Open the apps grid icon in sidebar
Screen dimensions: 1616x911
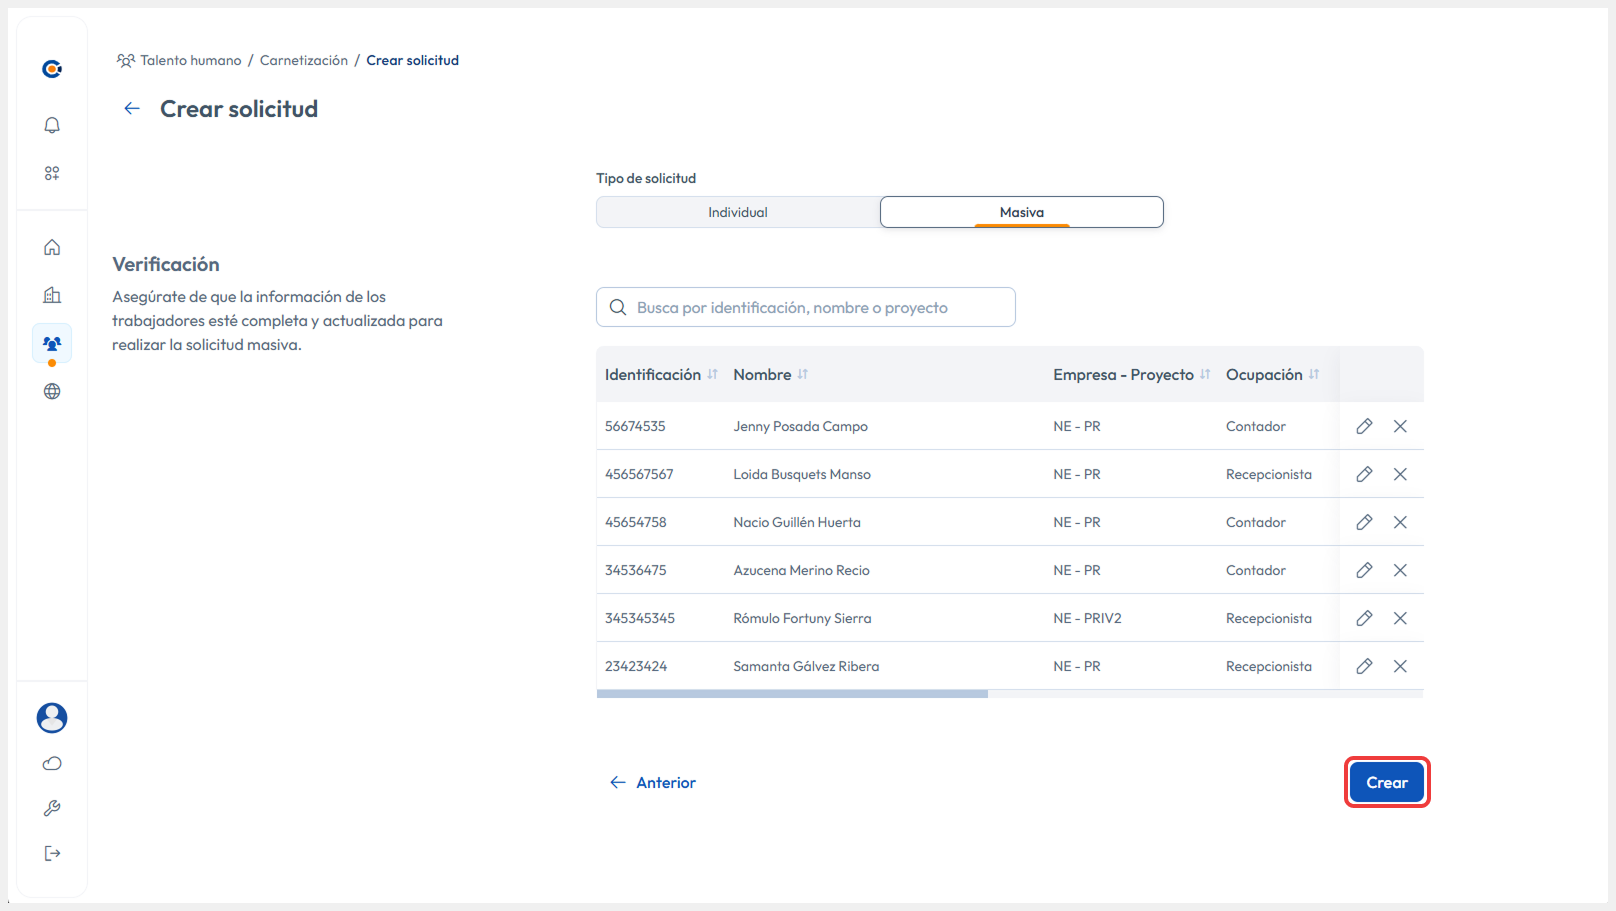[52, 173]
